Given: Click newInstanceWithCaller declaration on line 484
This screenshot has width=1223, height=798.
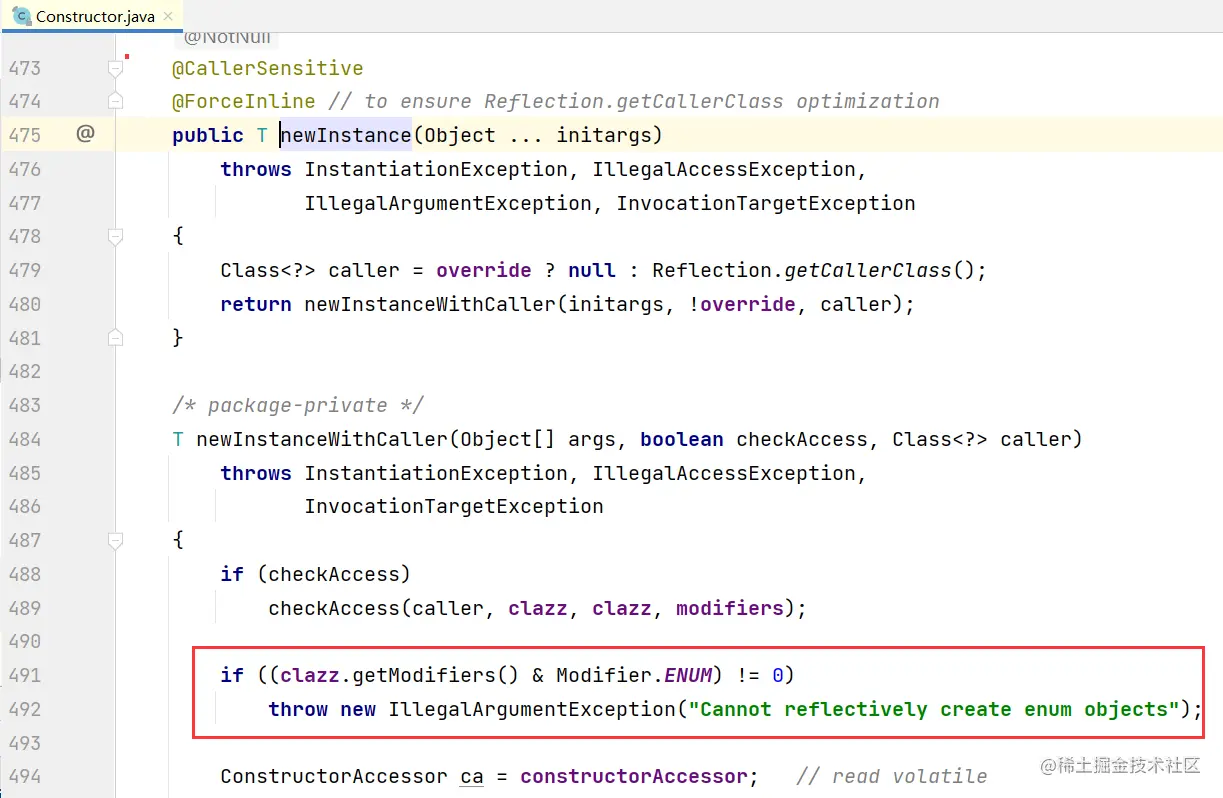Looking at the screenshot, I should [322, 439].
